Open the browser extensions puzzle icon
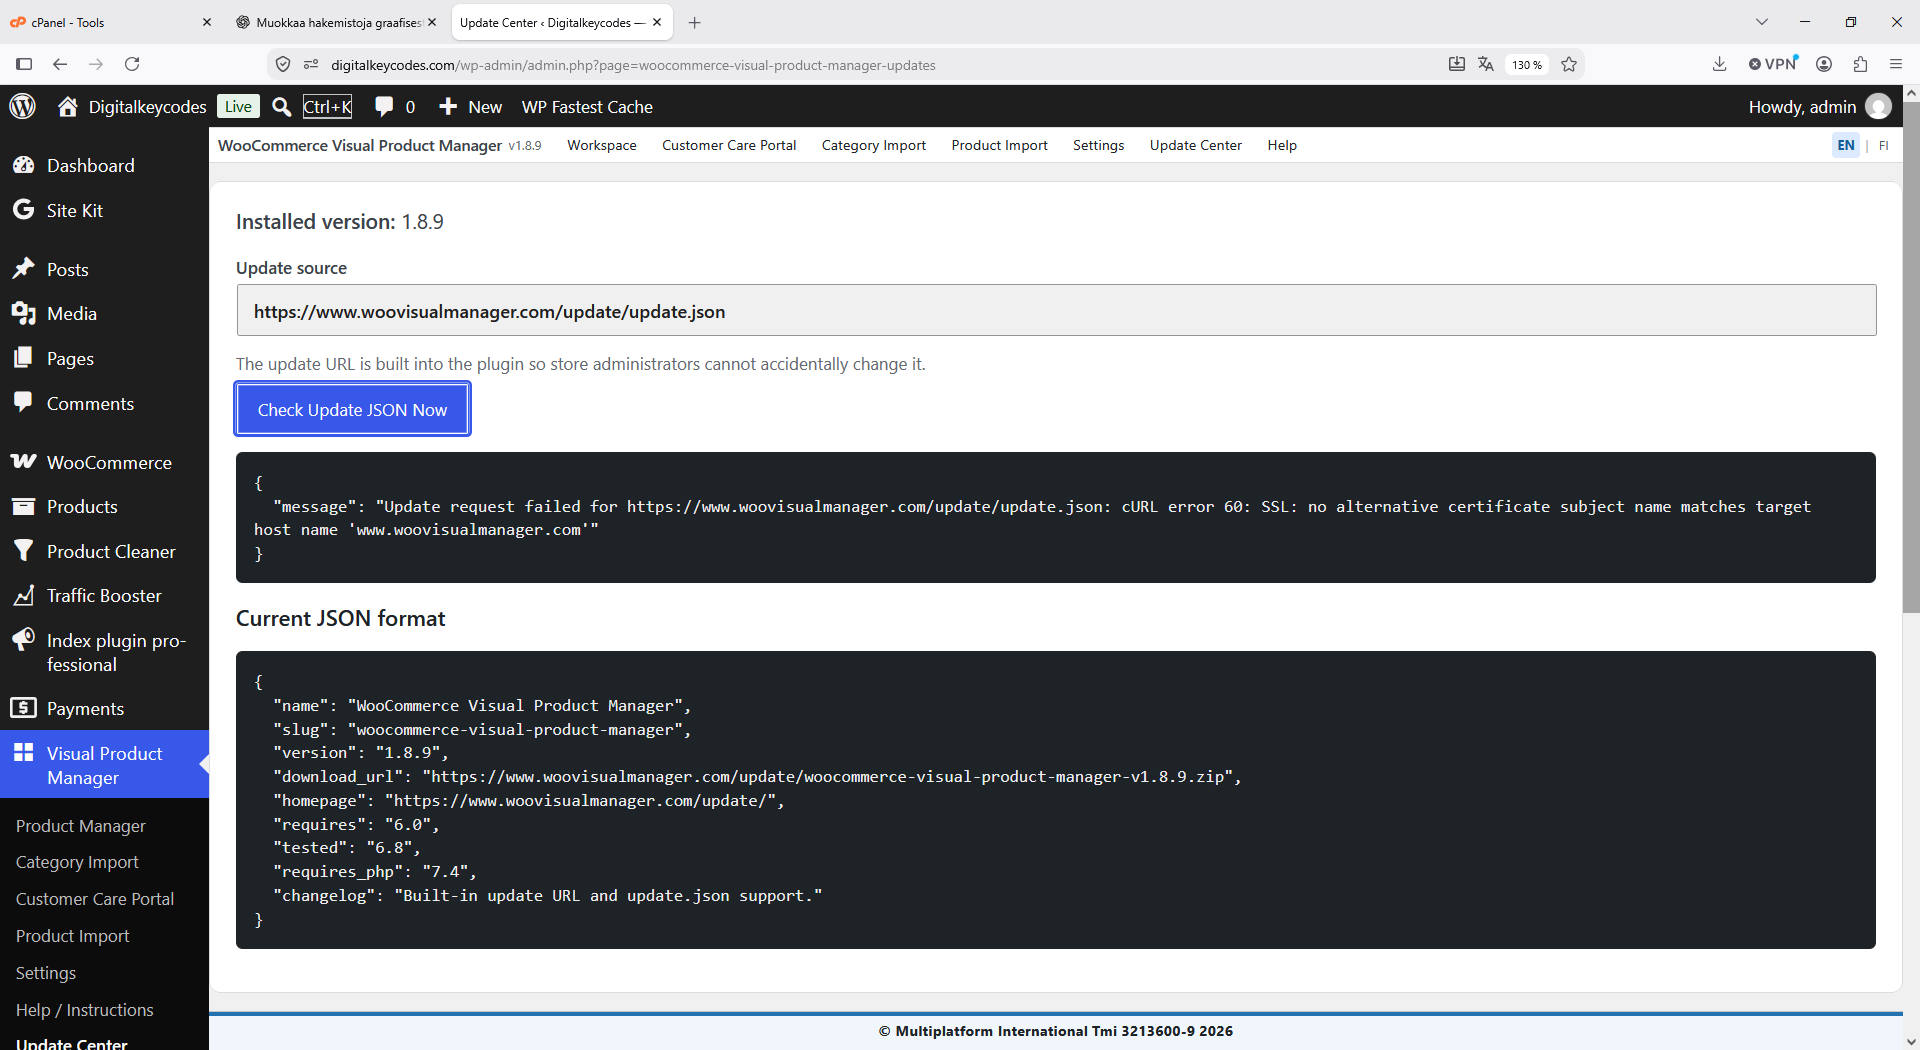1920x1050 pixels. pos(1860,64)
